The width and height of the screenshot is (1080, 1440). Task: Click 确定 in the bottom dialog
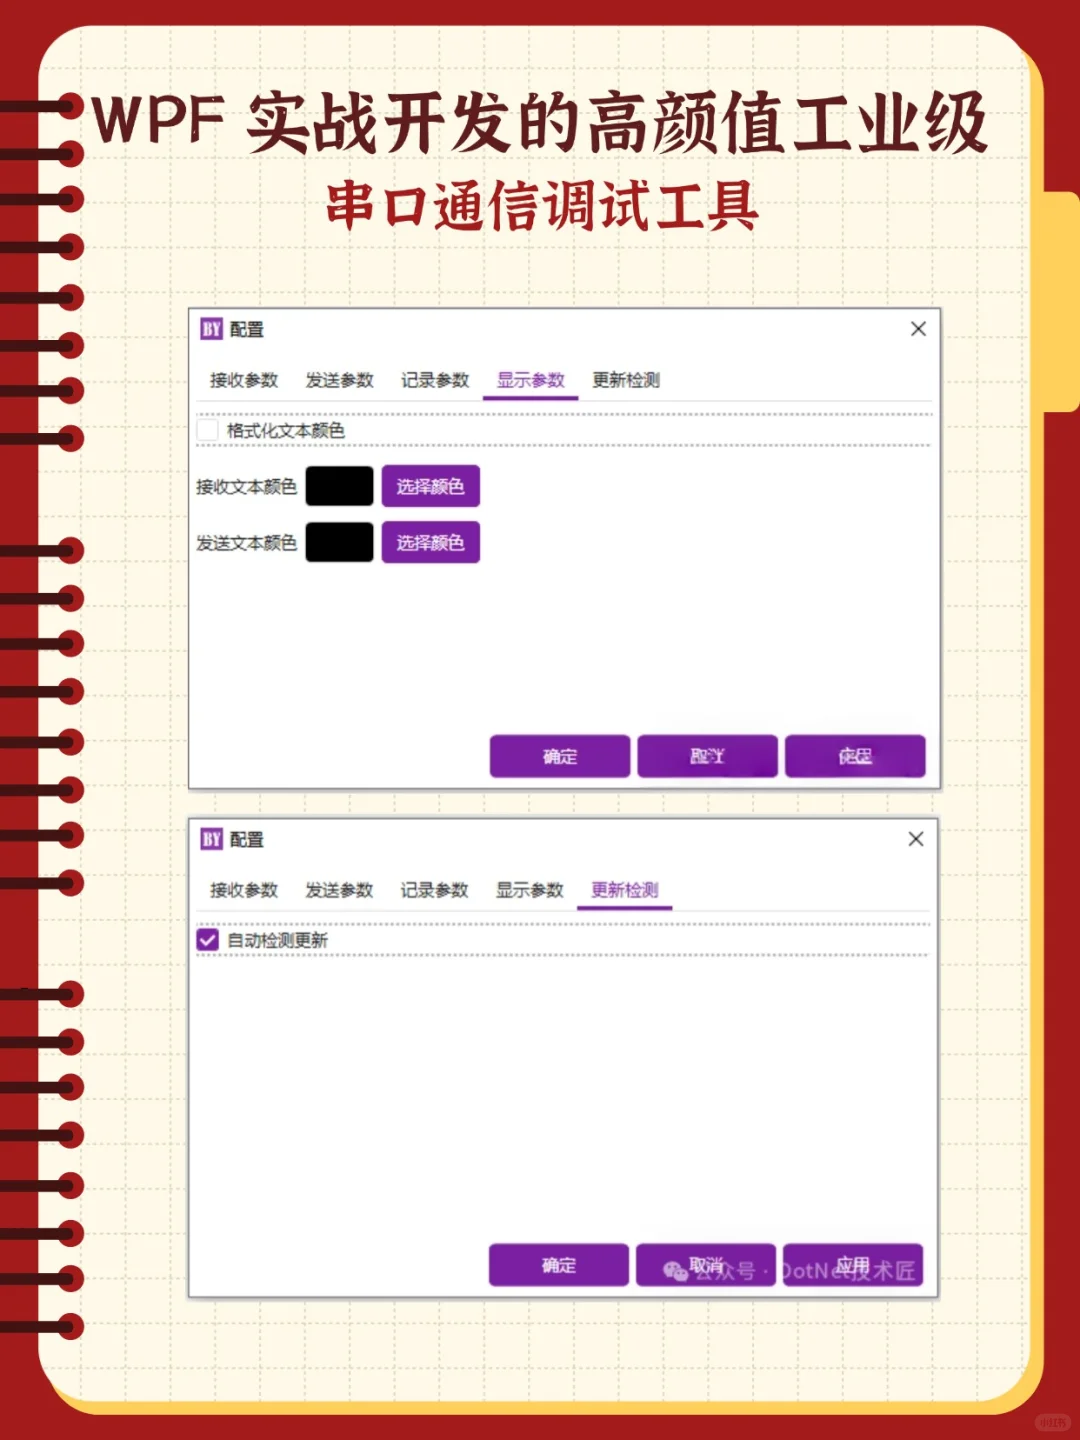pos(559,1265)
